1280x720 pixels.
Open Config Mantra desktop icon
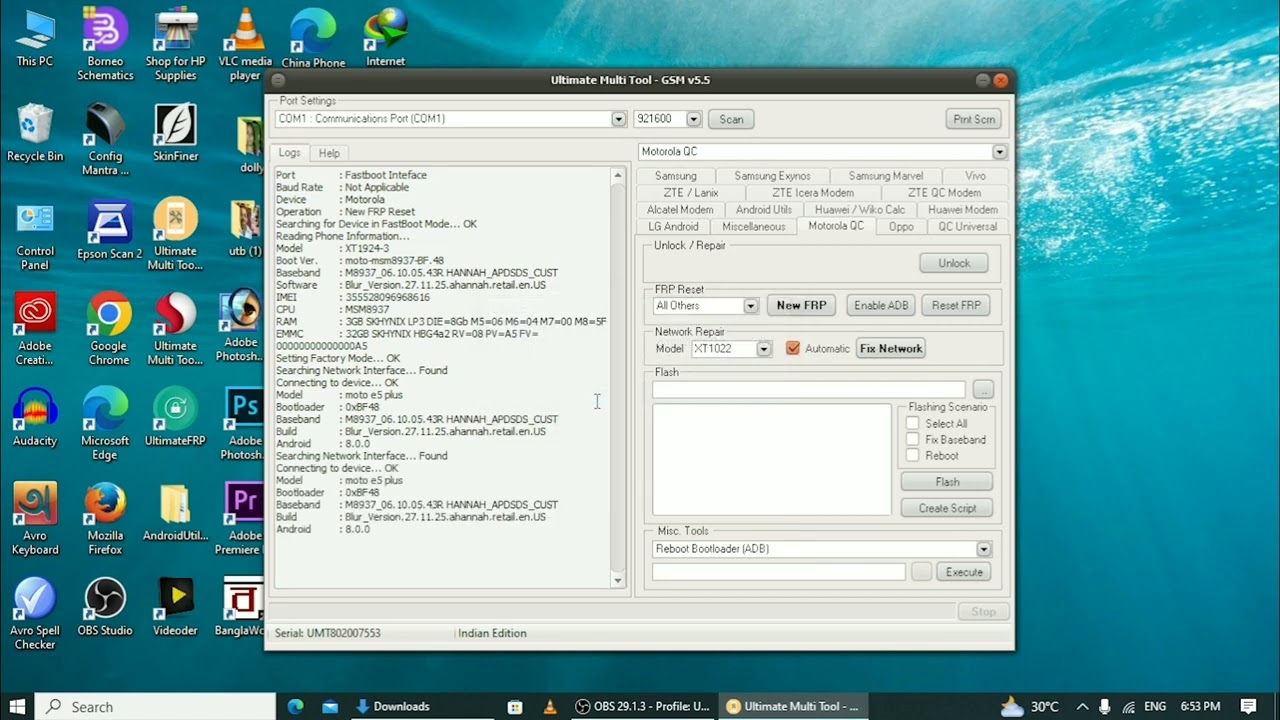tap(105, 140)
